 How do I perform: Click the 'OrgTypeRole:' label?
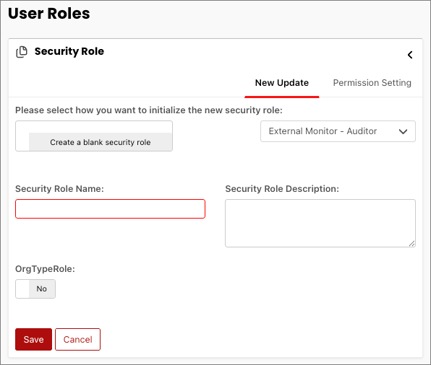click(x=45, y=269)
